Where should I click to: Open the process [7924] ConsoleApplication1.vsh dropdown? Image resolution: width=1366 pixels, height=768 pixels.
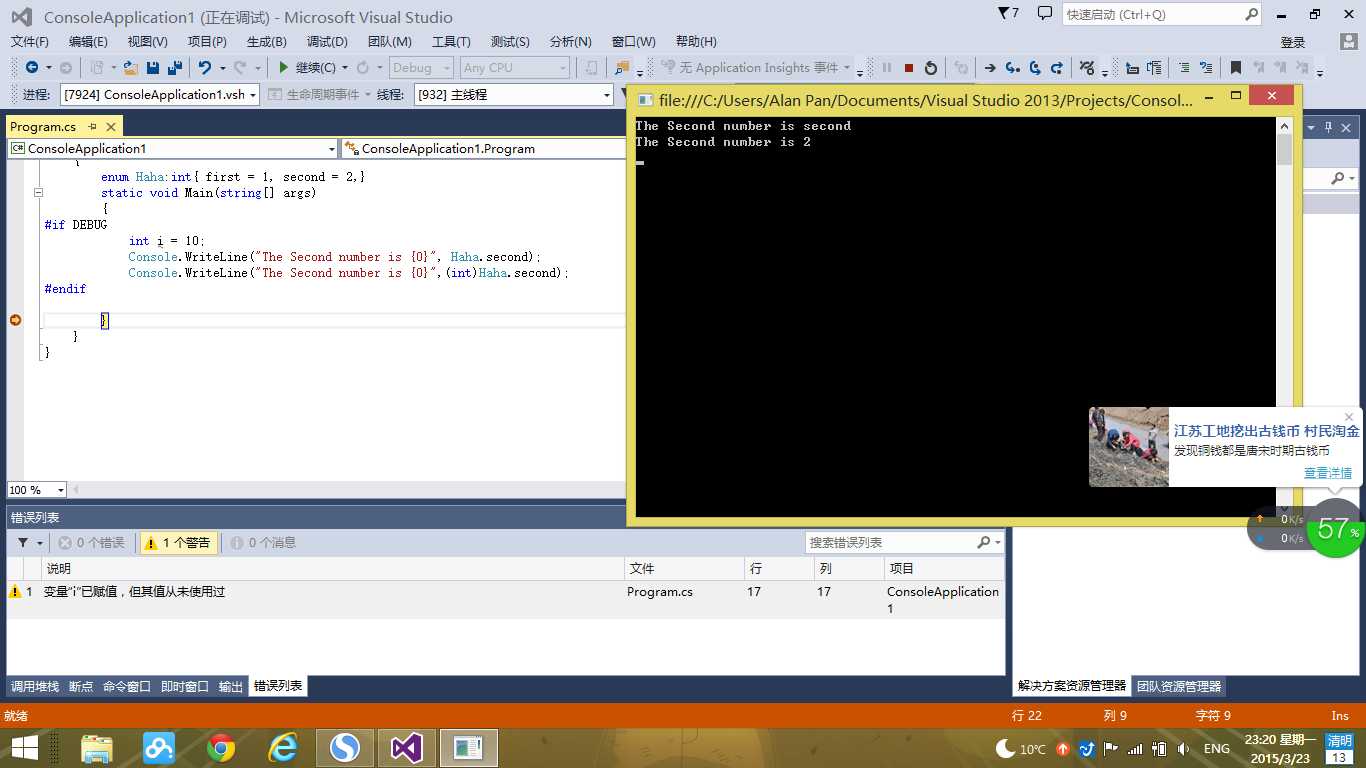tap(252, 95)
